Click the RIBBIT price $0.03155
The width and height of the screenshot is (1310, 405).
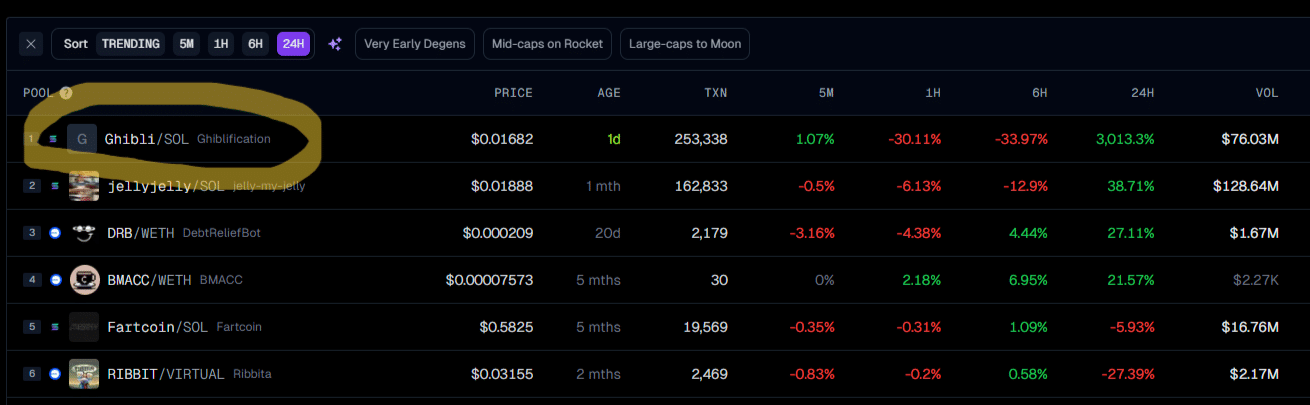[502, 374]
